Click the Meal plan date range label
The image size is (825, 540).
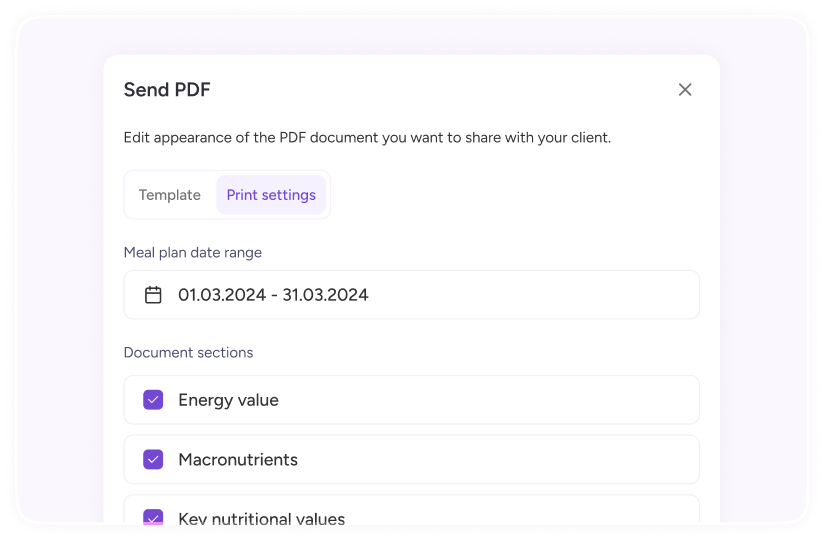[193, 253]
